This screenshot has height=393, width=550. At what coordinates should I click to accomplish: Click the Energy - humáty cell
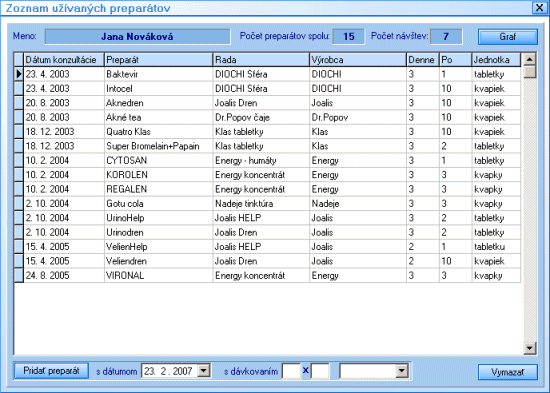tap(261, 160)
